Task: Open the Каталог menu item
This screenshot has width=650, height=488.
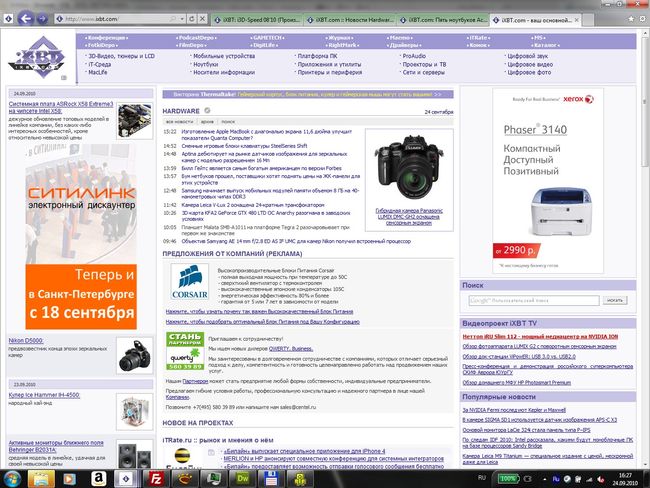Action: tap(546, 45)
